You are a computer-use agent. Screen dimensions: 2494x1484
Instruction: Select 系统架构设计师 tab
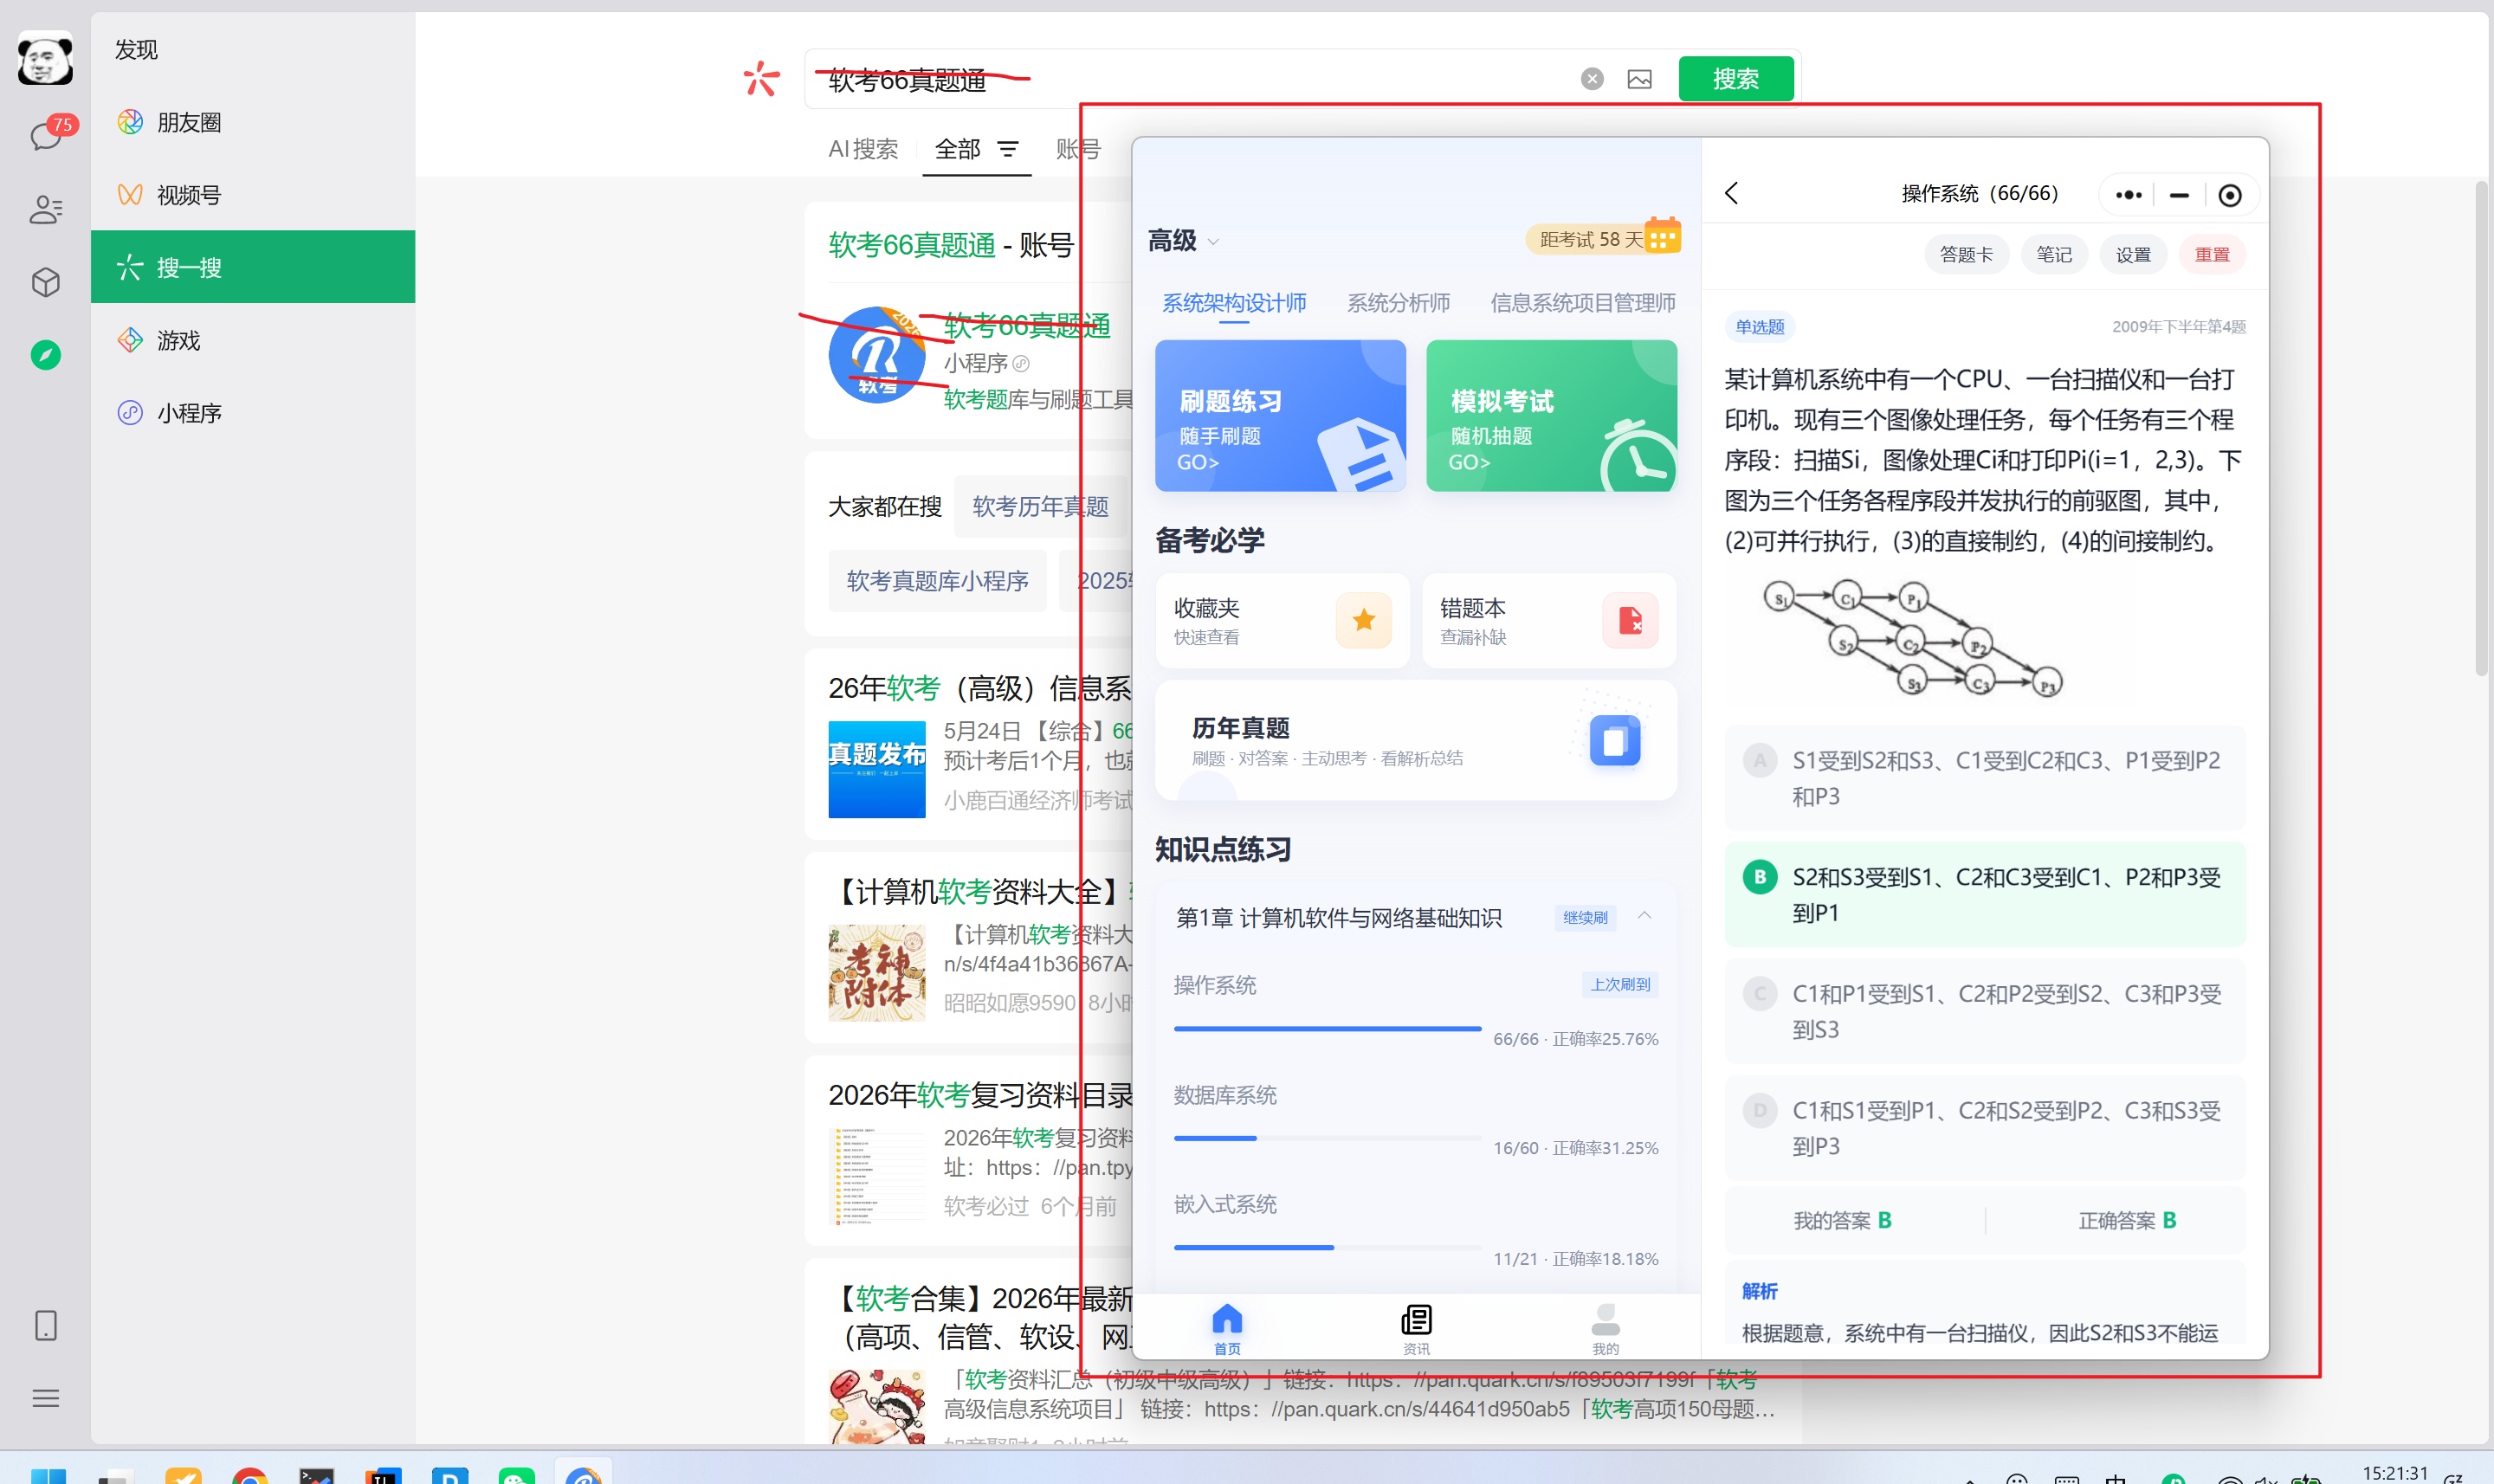click(1234, 303)
